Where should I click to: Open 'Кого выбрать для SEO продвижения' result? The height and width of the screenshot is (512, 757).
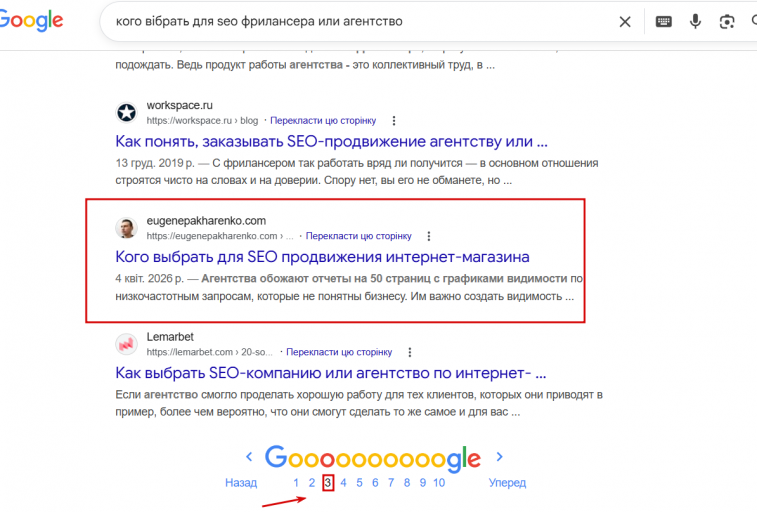(x=322, y=257)
